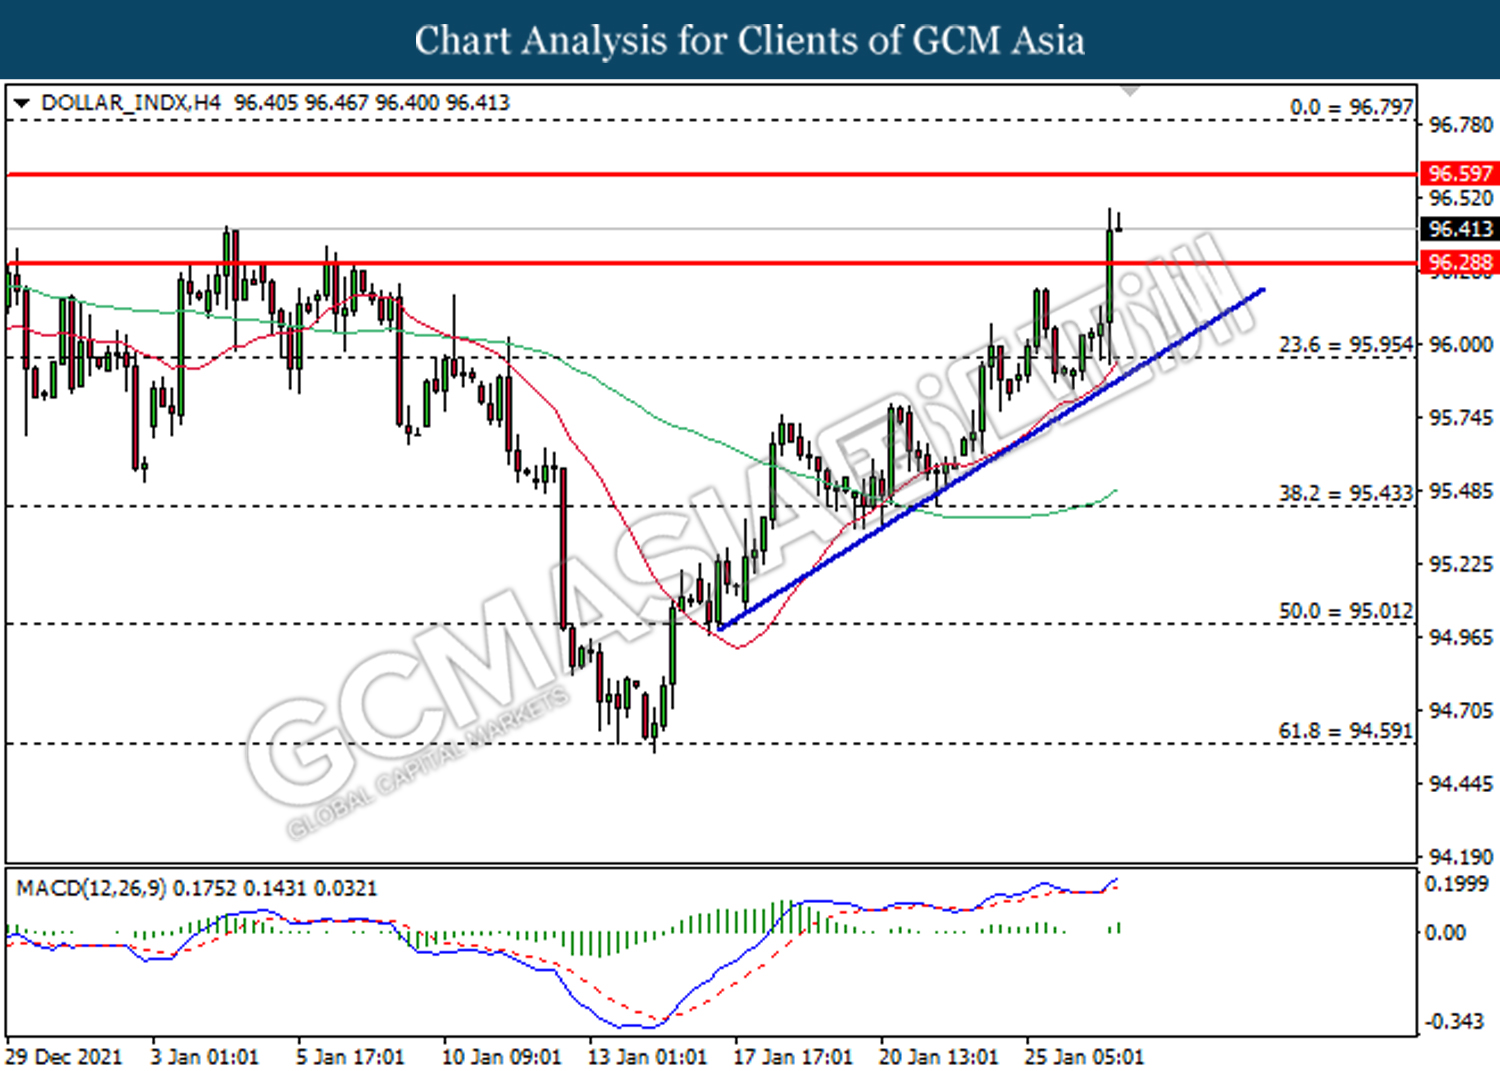Click the 10 Jan 09:01 time label
This screenshot has height=1071, width=1500.
coord(501,1057)
